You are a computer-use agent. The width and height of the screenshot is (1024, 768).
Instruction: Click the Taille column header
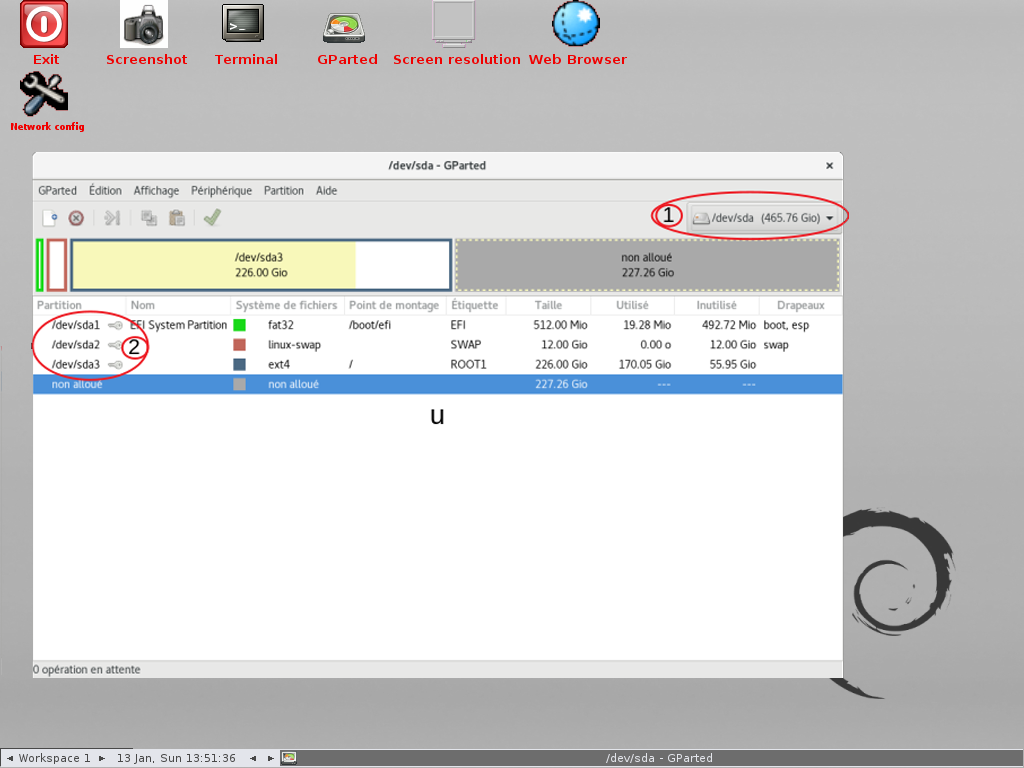(548, 305)
